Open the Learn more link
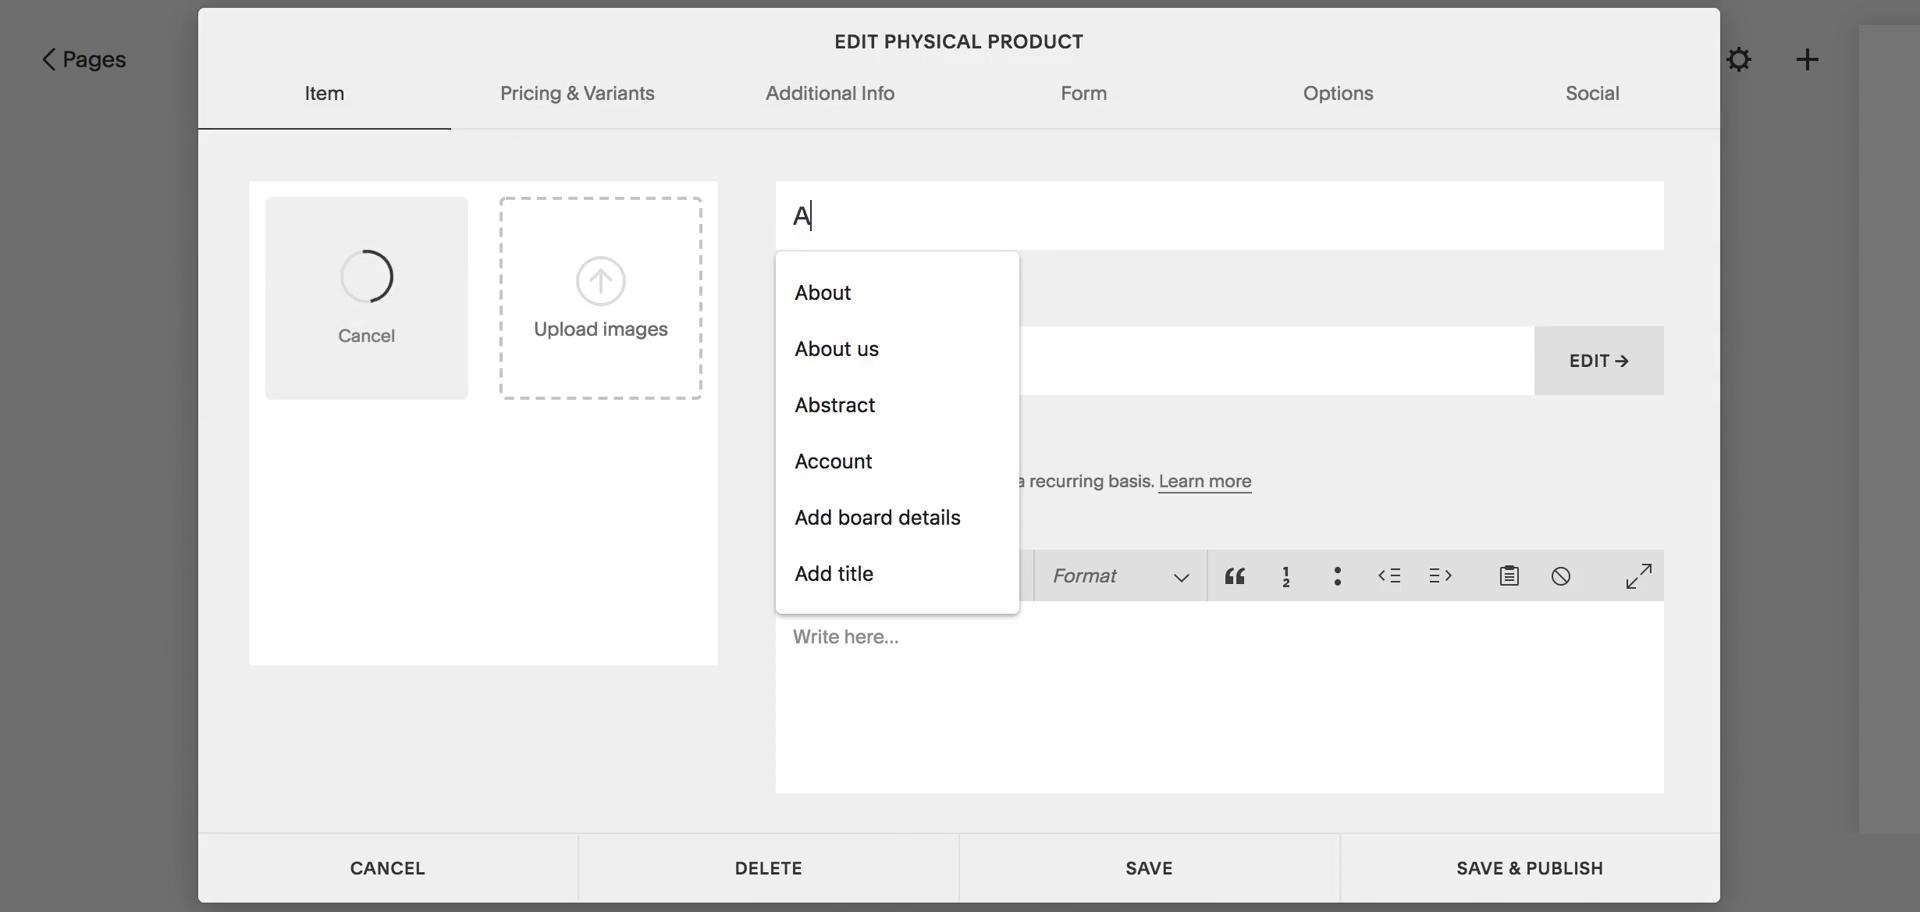Image resolution: width=1920 pixels, height=912 pixels. (x=1204, y=481)
